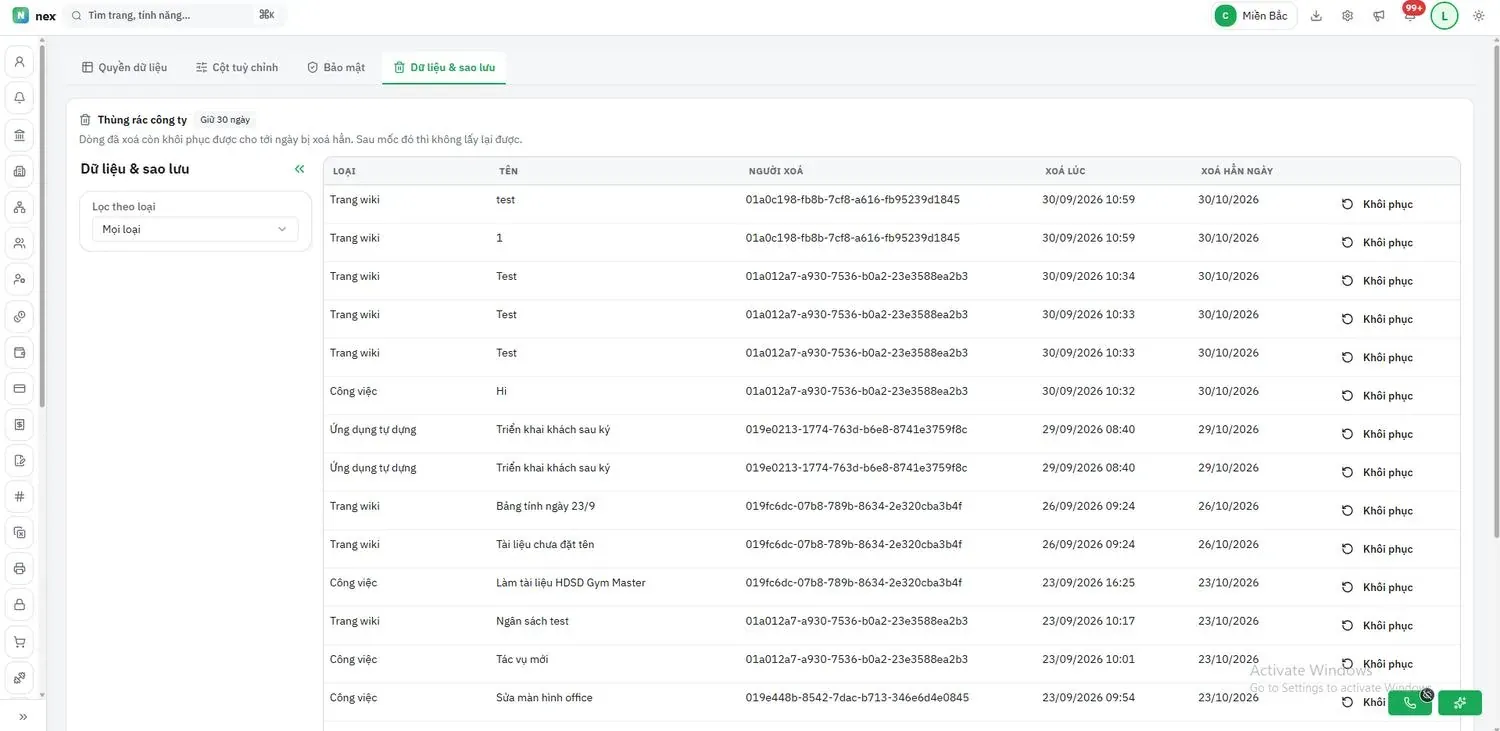Click the green sparkle assistant button
1500x731 pixels.
[x=1460, y=702]
